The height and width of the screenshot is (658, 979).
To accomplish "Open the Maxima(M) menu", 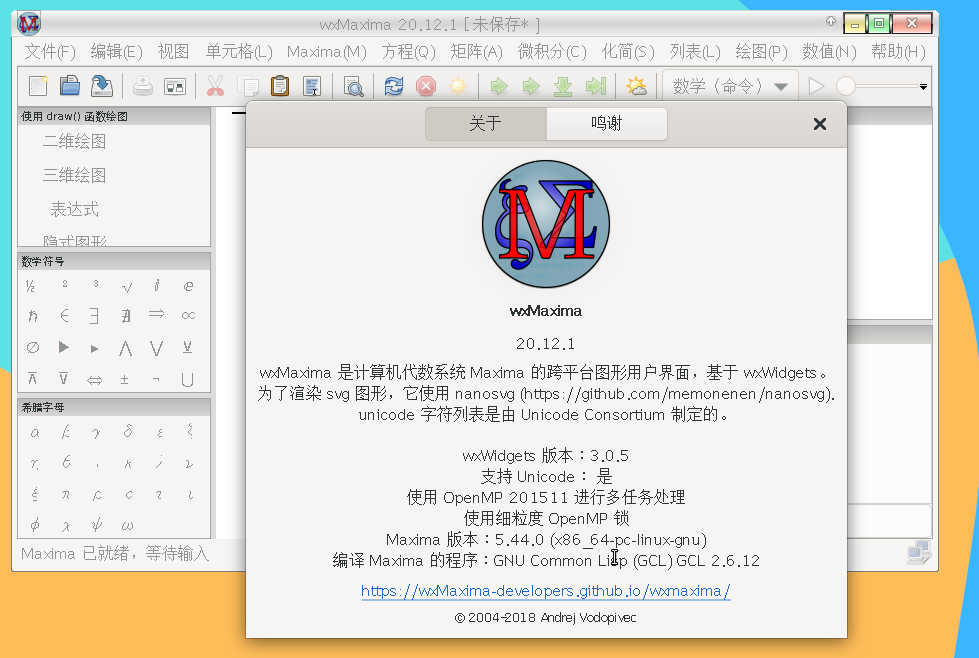I will coord(327,51).
